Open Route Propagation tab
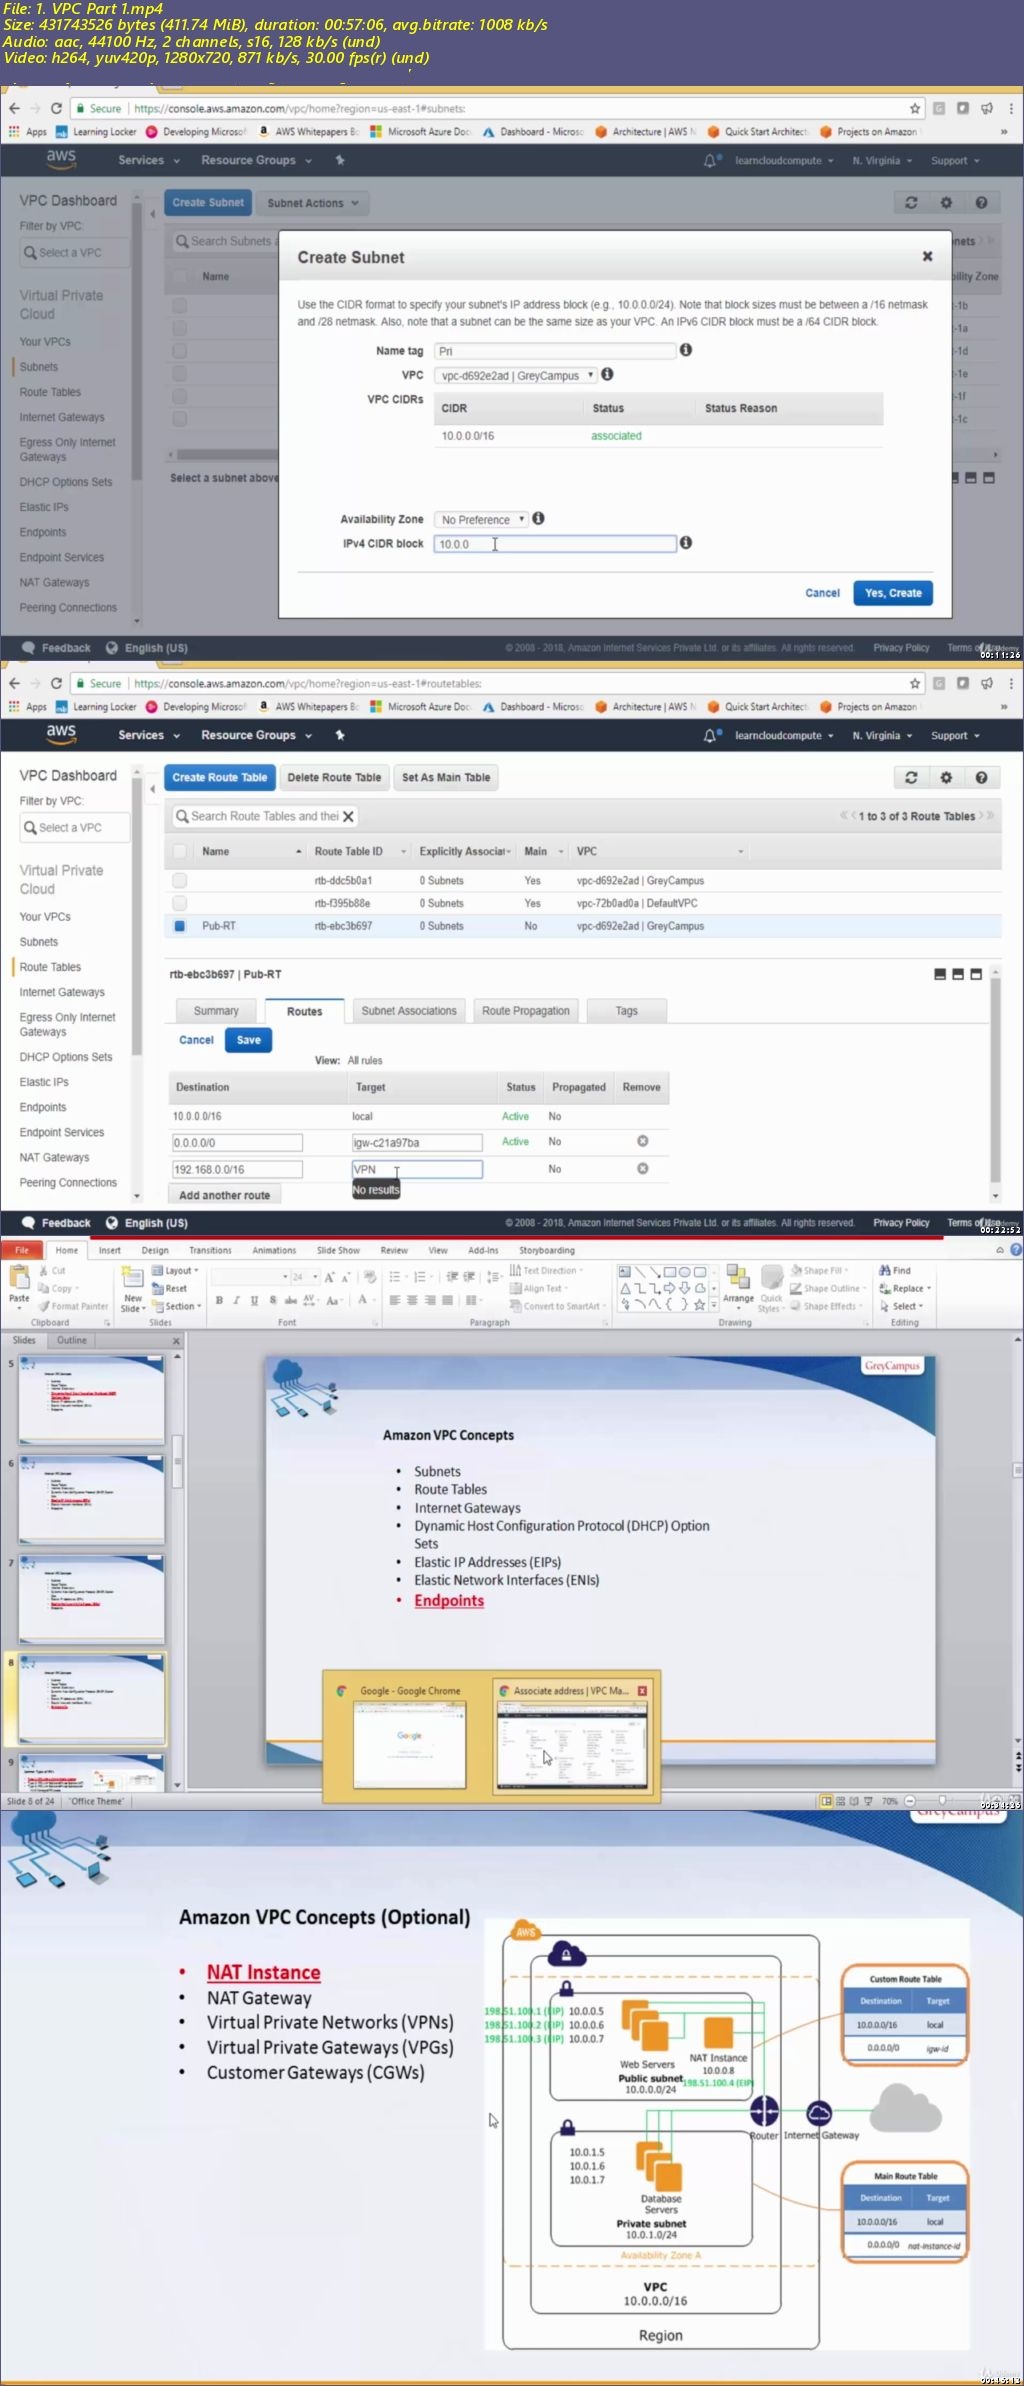Viewport: 1024px width, 2386px height. coord(526,1011)
